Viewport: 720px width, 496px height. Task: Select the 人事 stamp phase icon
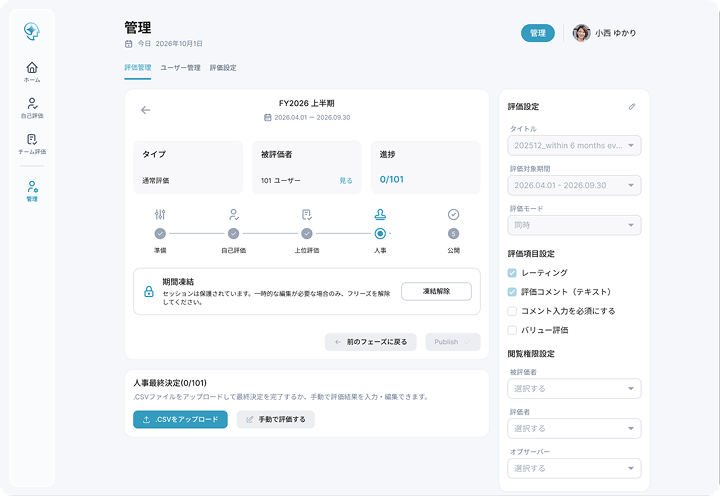coord(380,214)
